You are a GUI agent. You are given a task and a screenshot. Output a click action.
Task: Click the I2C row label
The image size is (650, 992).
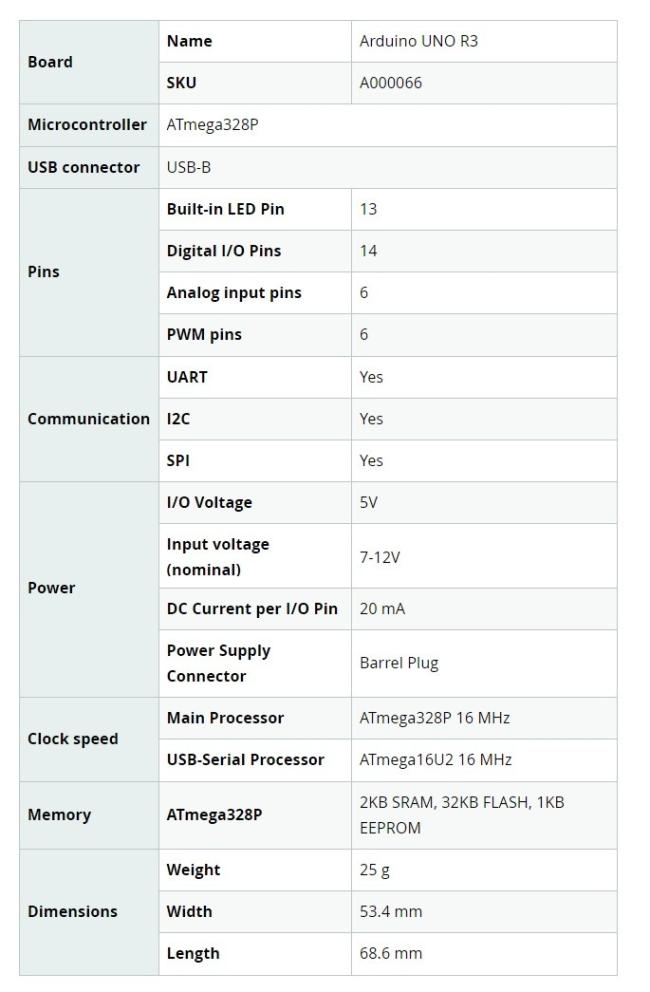click(178, 419)
